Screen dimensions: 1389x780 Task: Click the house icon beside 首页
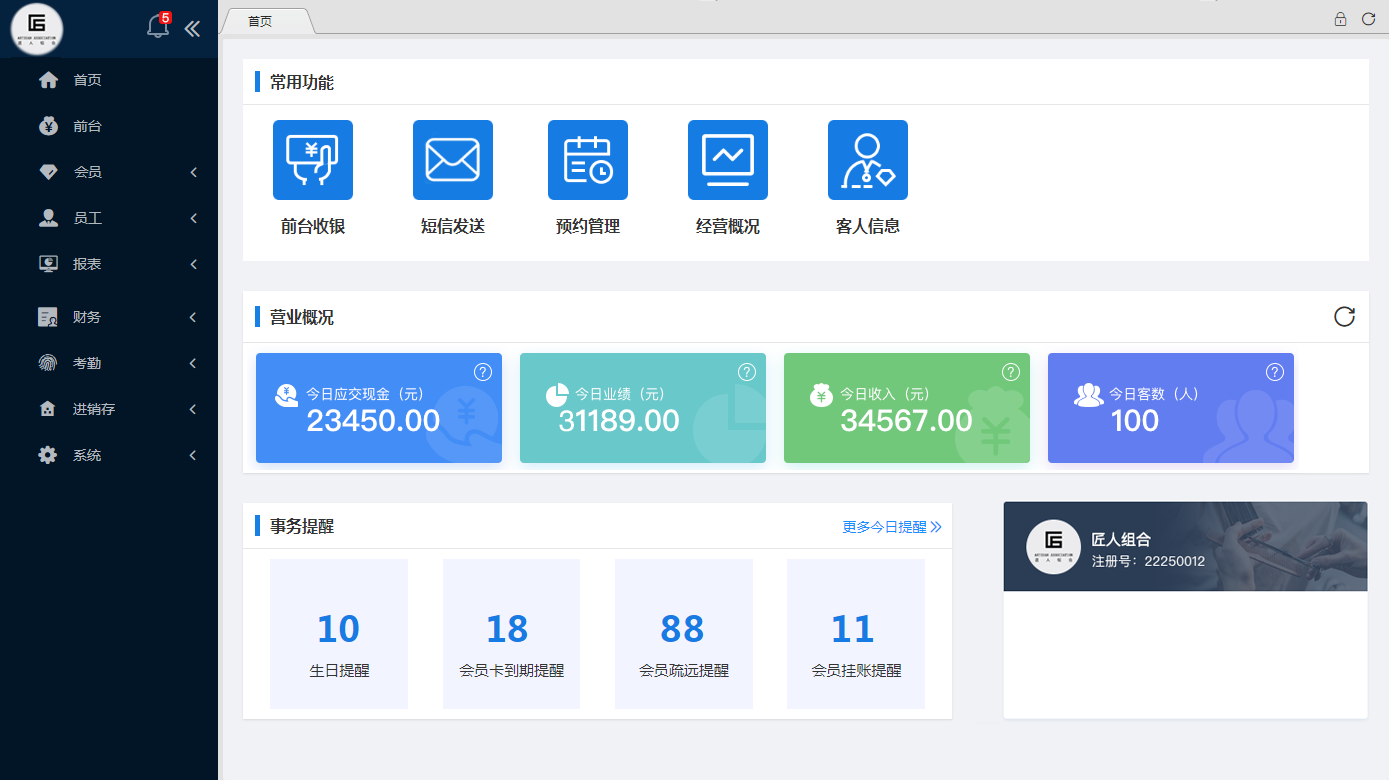click(x=48, y=80)
